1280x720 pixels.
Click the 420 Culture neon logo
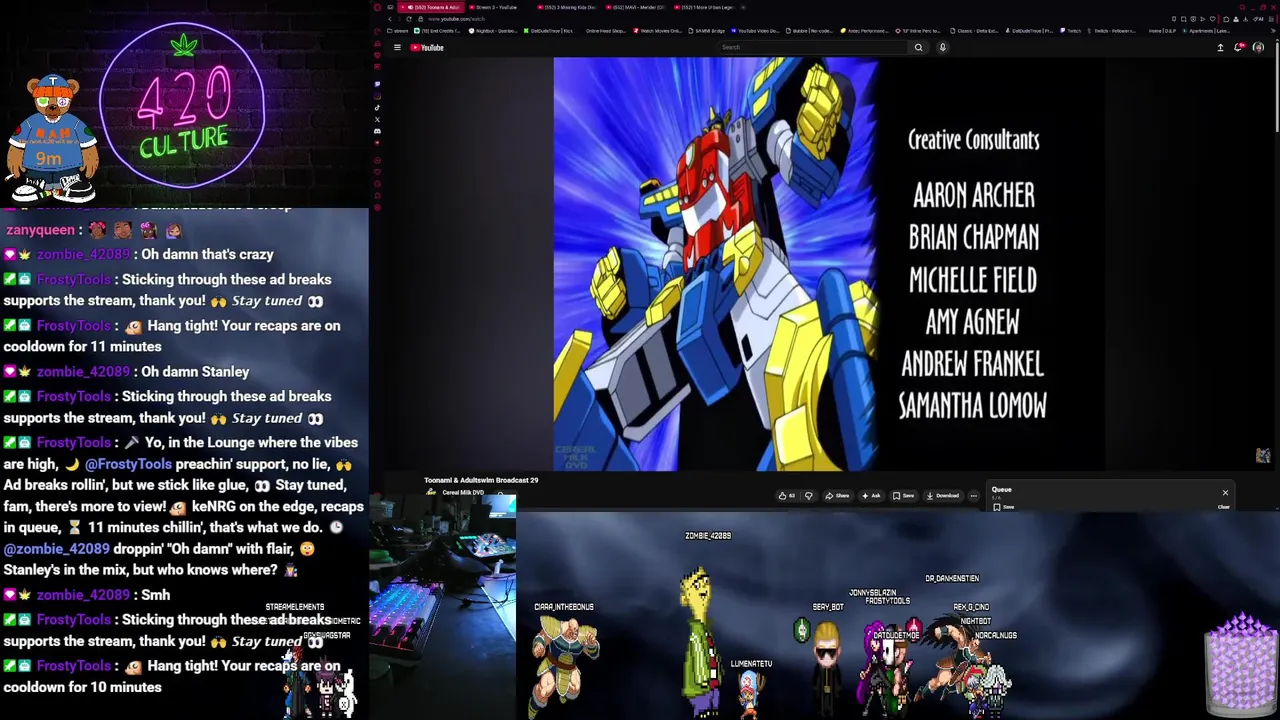pos(182,105)
